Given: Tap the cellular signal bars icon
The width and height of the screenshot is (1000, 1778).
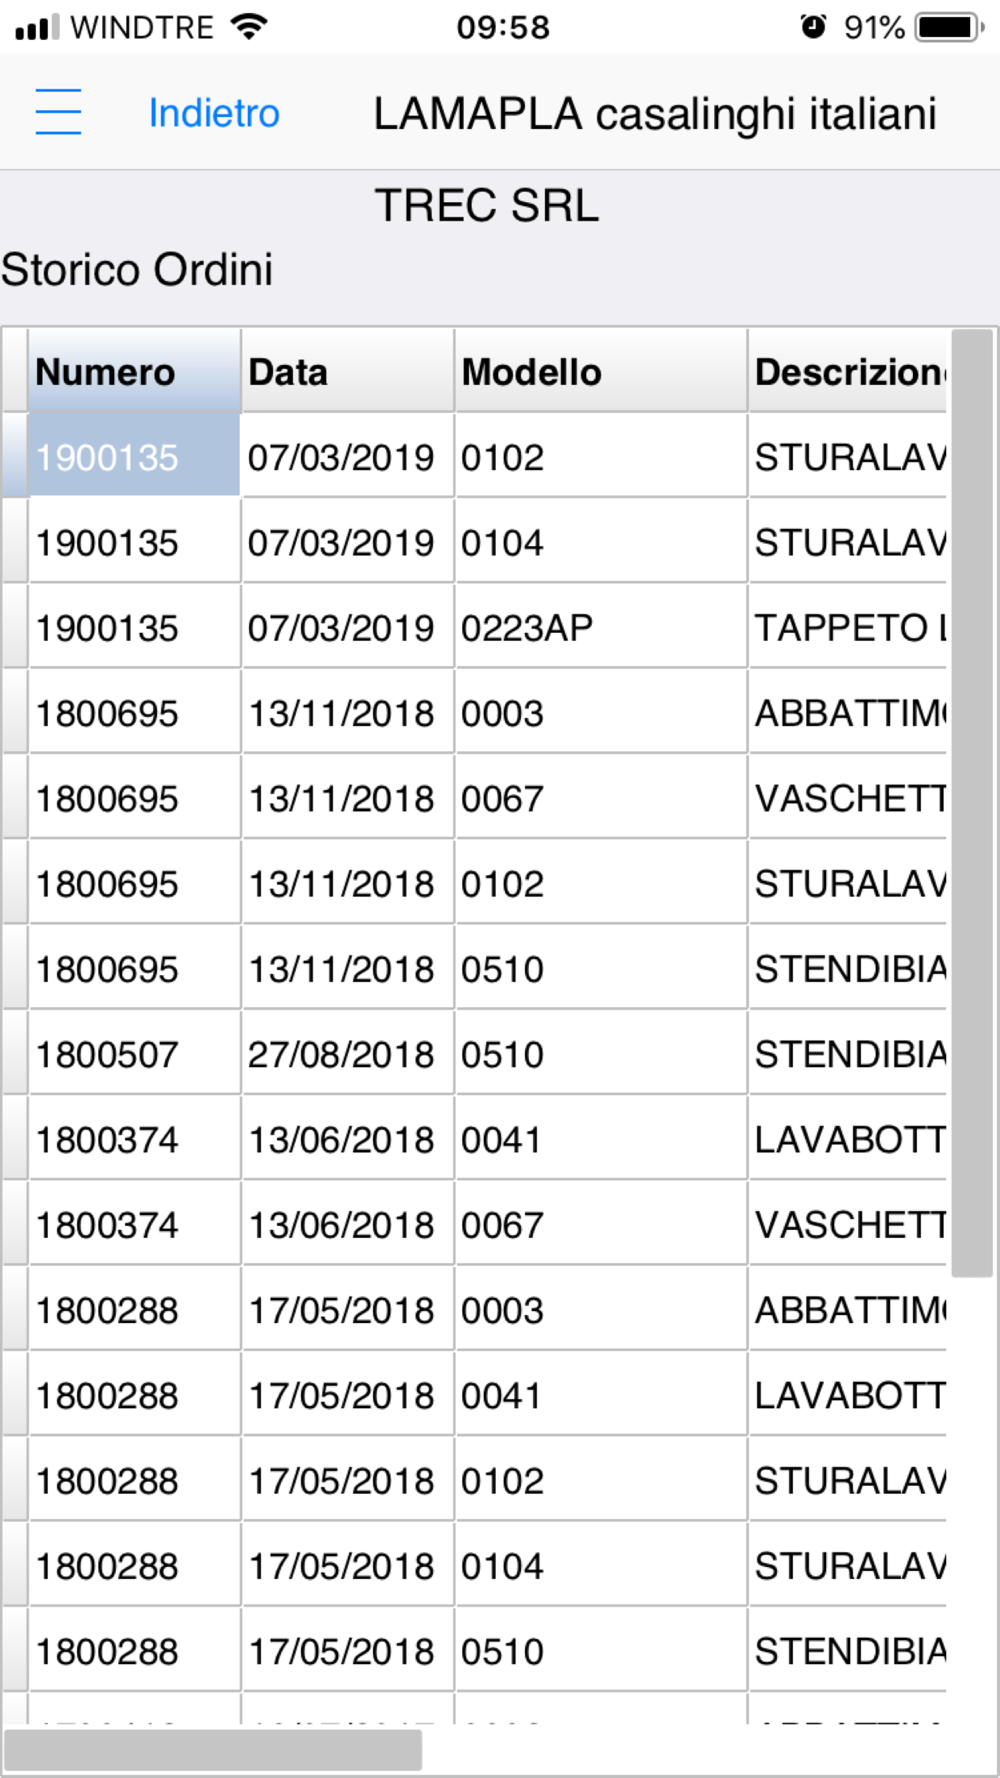Looking at the screenshot, I should pyautogui.click(x=38, y=27).
